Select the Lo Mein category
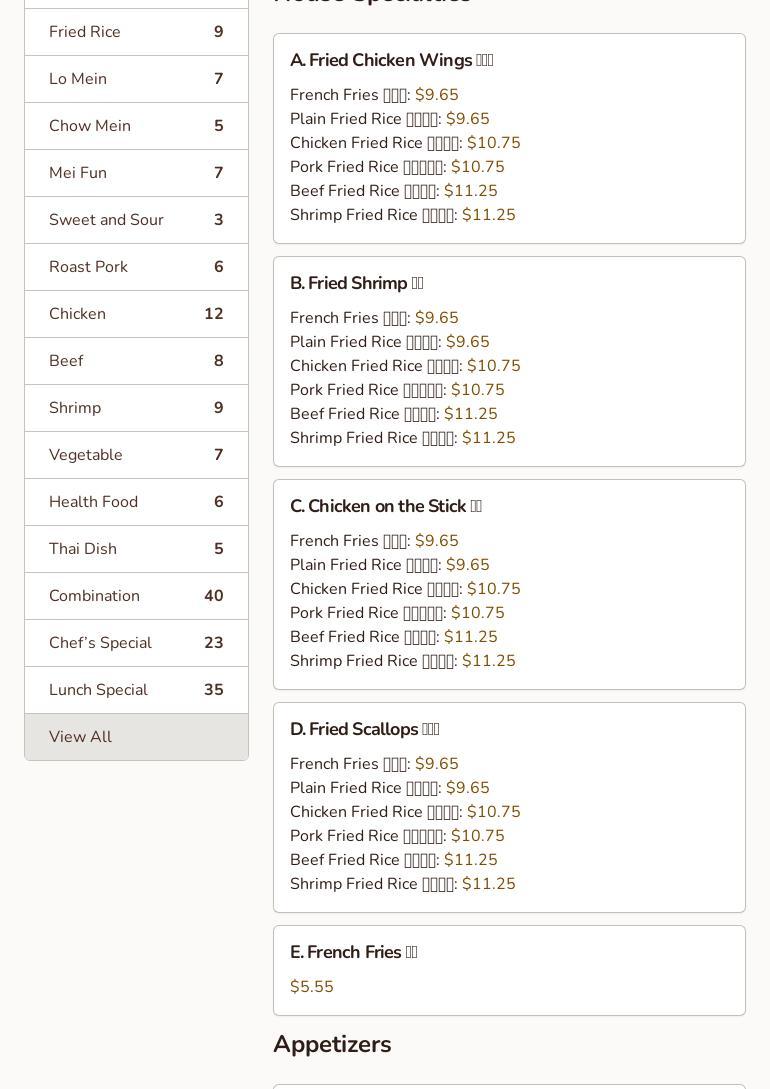770x1089 pixels. [x=136, y=79]
